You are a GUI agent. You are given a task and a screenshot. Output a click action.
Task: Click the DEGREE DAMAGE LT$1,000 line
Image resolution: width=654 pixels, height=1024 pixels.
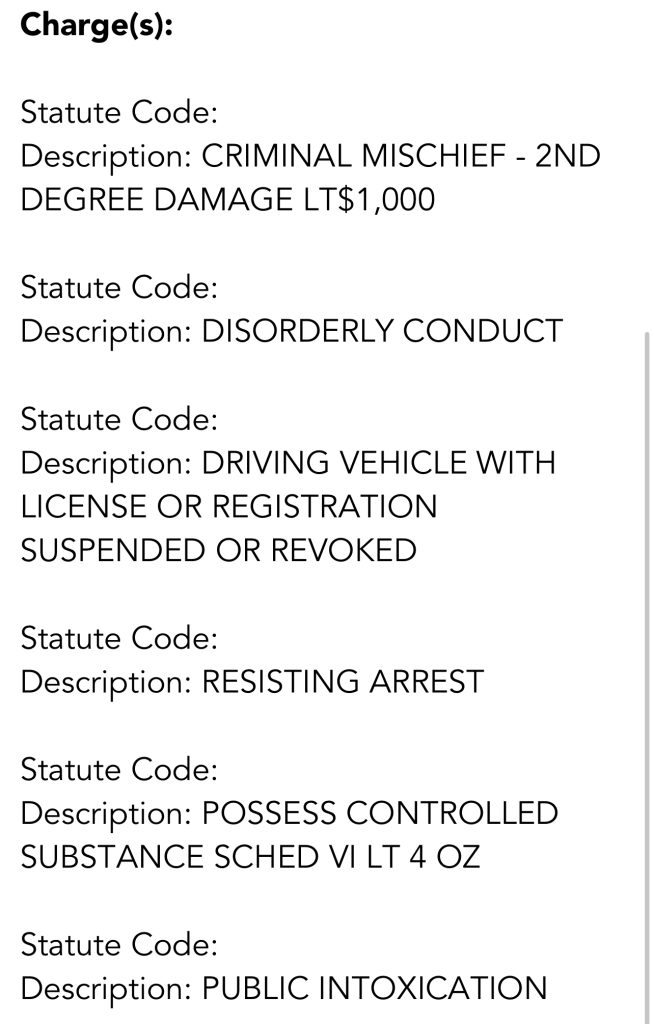228,200
